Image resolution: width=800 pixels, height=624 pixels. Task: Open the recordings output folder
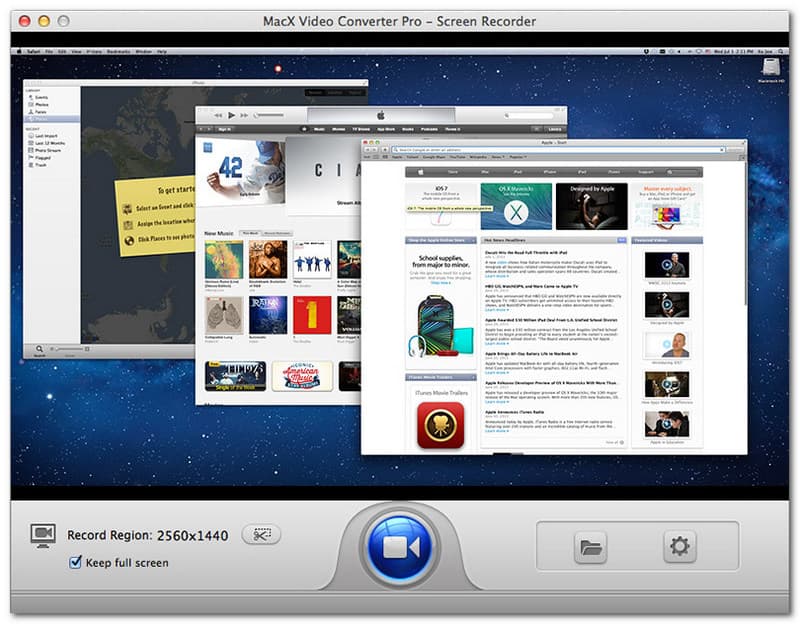tap(591, 547)
